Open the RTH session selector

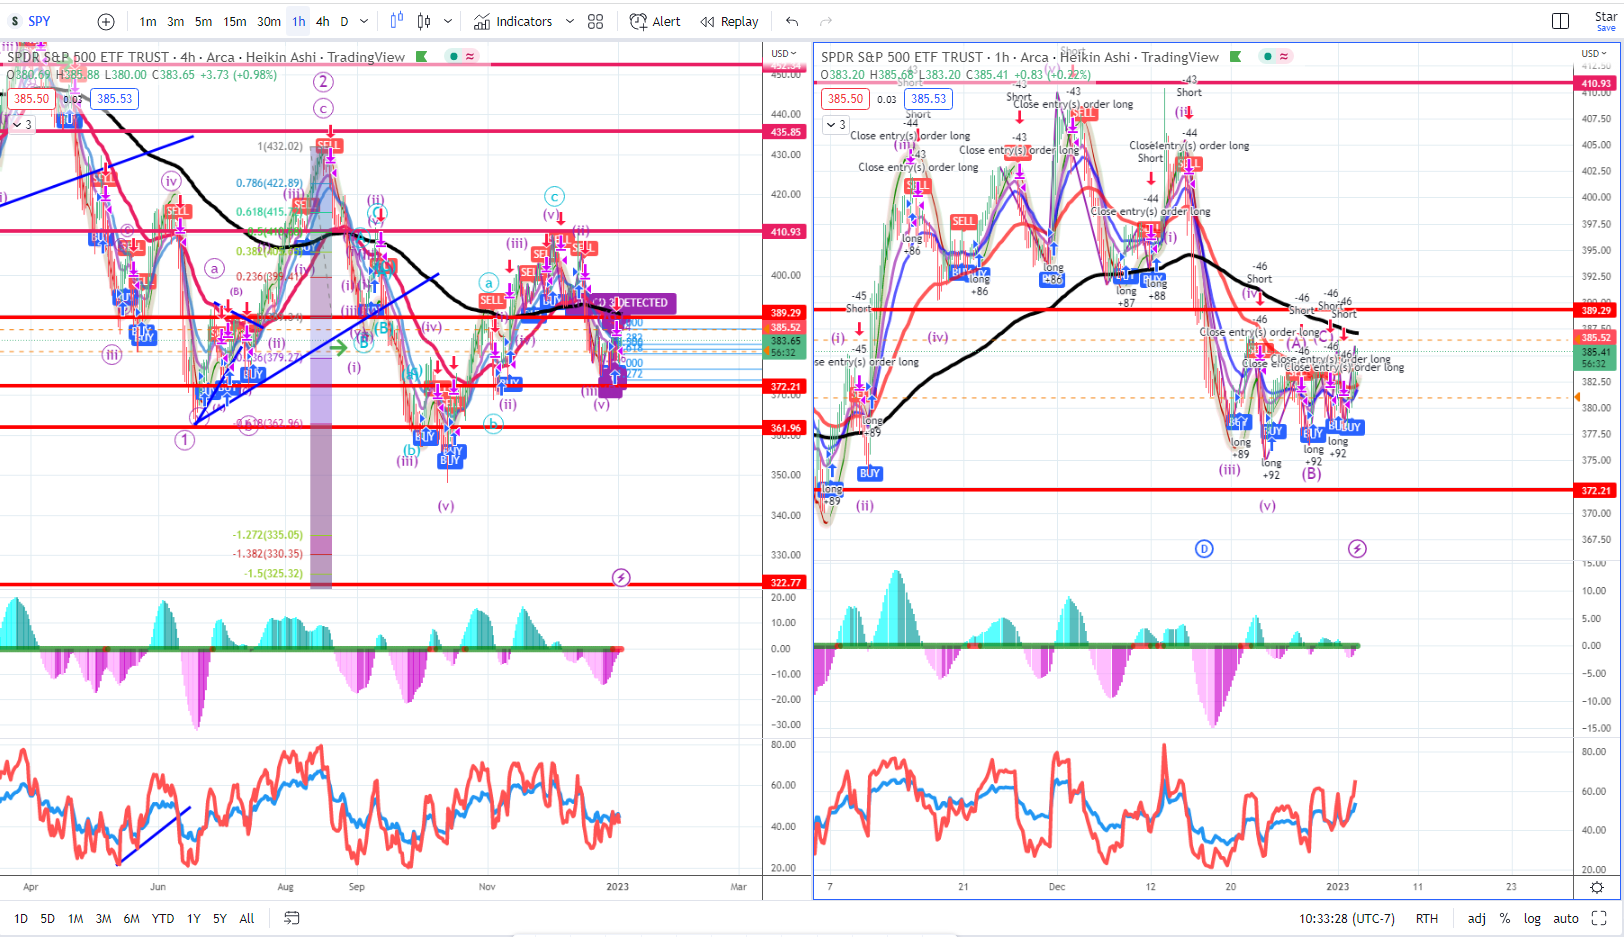point(1427,918)
